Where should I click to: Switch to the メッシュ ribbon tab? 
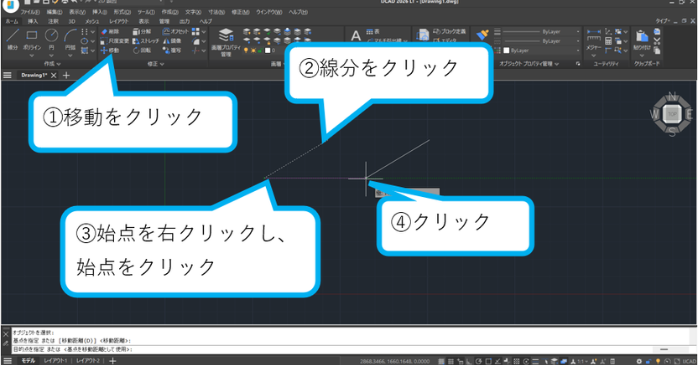click(x=92, y=21)
